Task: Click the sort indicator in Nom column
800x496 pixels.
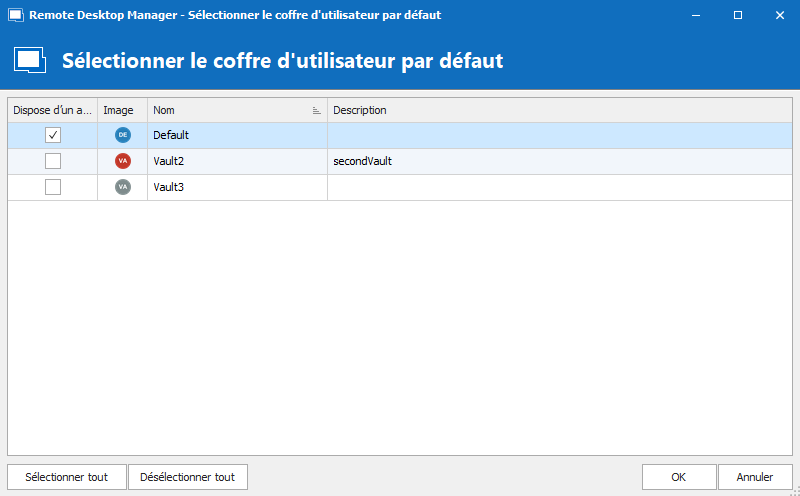Action: click(316, 110)
